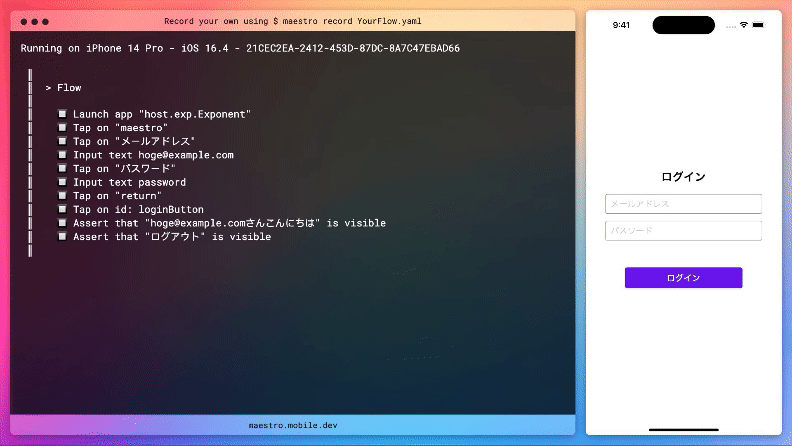Click the Wi-Fi icon in iPhone status bar
Viewport: 792px width, 446px height.
pyautogui.click(x=743, y=25)
